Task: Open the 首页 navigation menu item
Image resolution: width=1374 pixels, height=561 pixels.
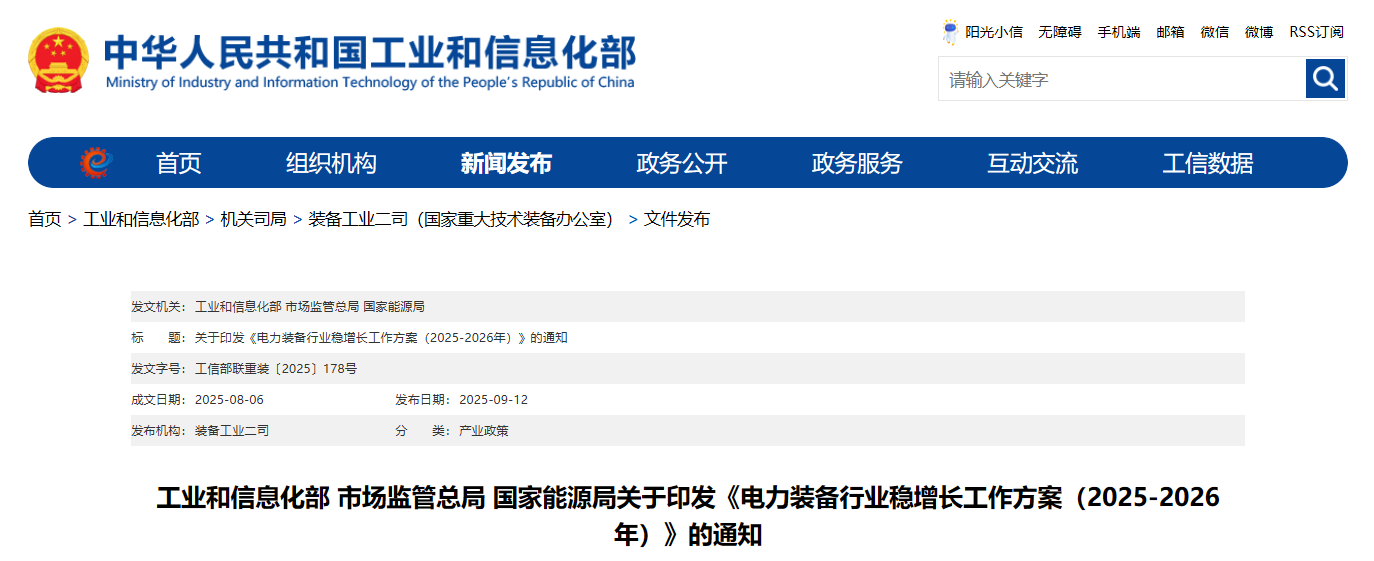Action: [x=179, y=163]
